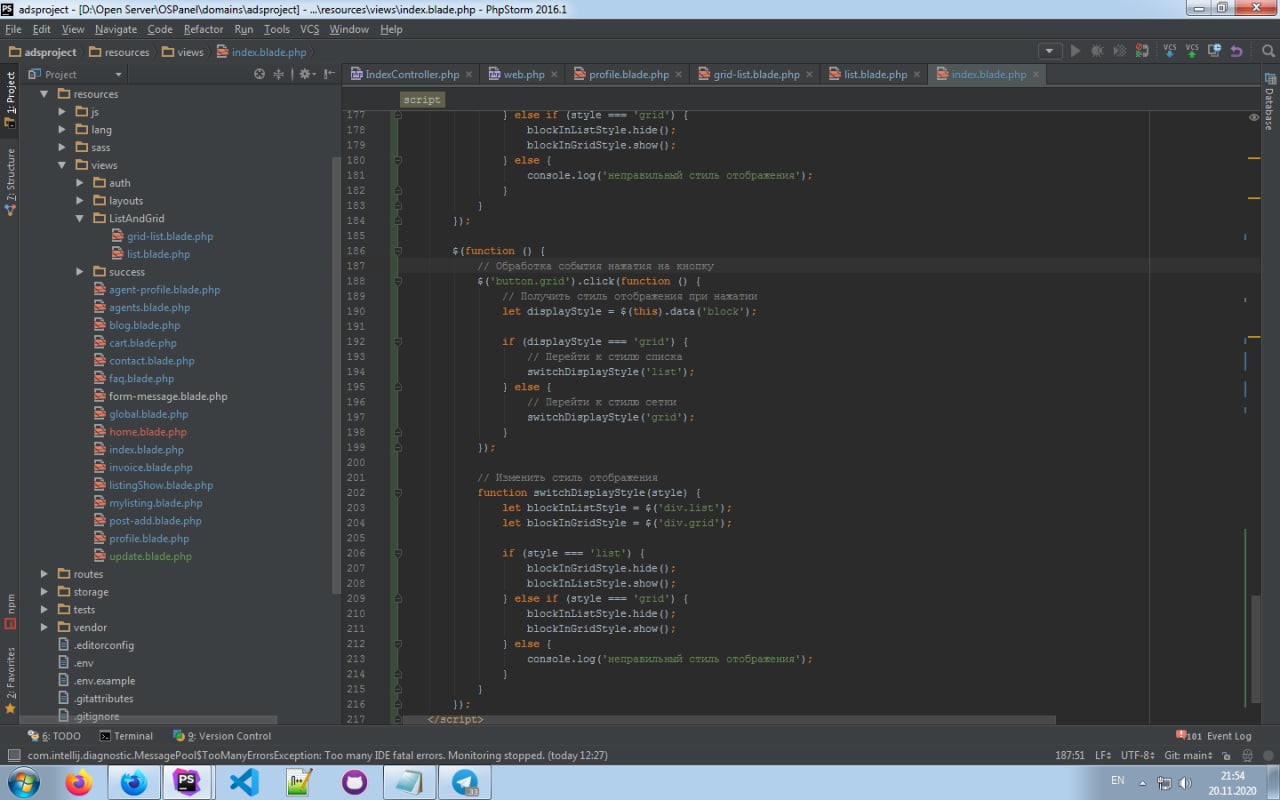This screenshot has height=800, width=1280.
Task: Expand the sass folder
Action: (62, 147)
